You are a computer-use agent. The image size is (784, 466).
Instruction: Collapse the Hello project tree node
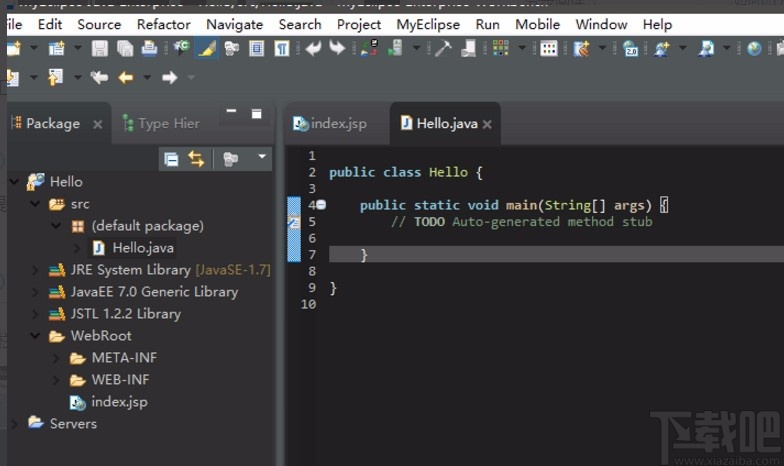[14, 182]
